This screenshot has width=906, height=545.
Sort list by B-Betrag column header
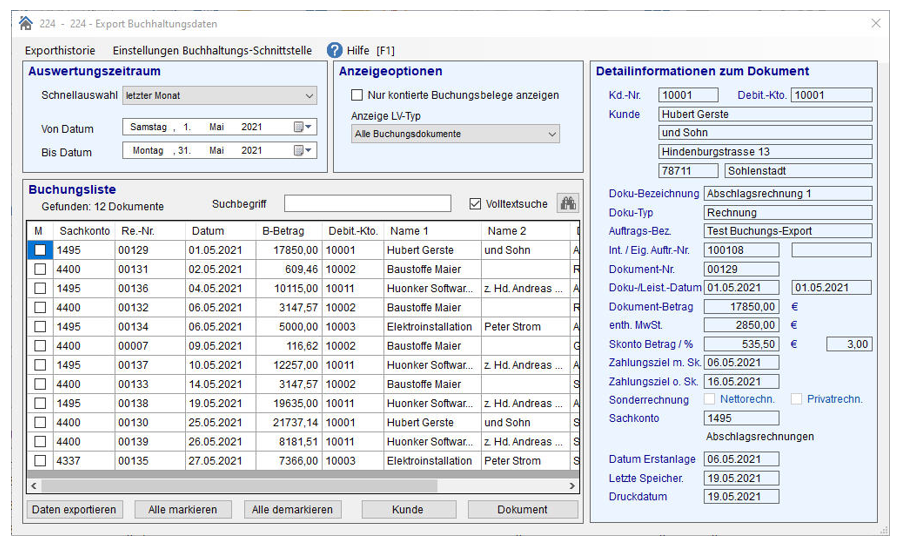[282, 231]
